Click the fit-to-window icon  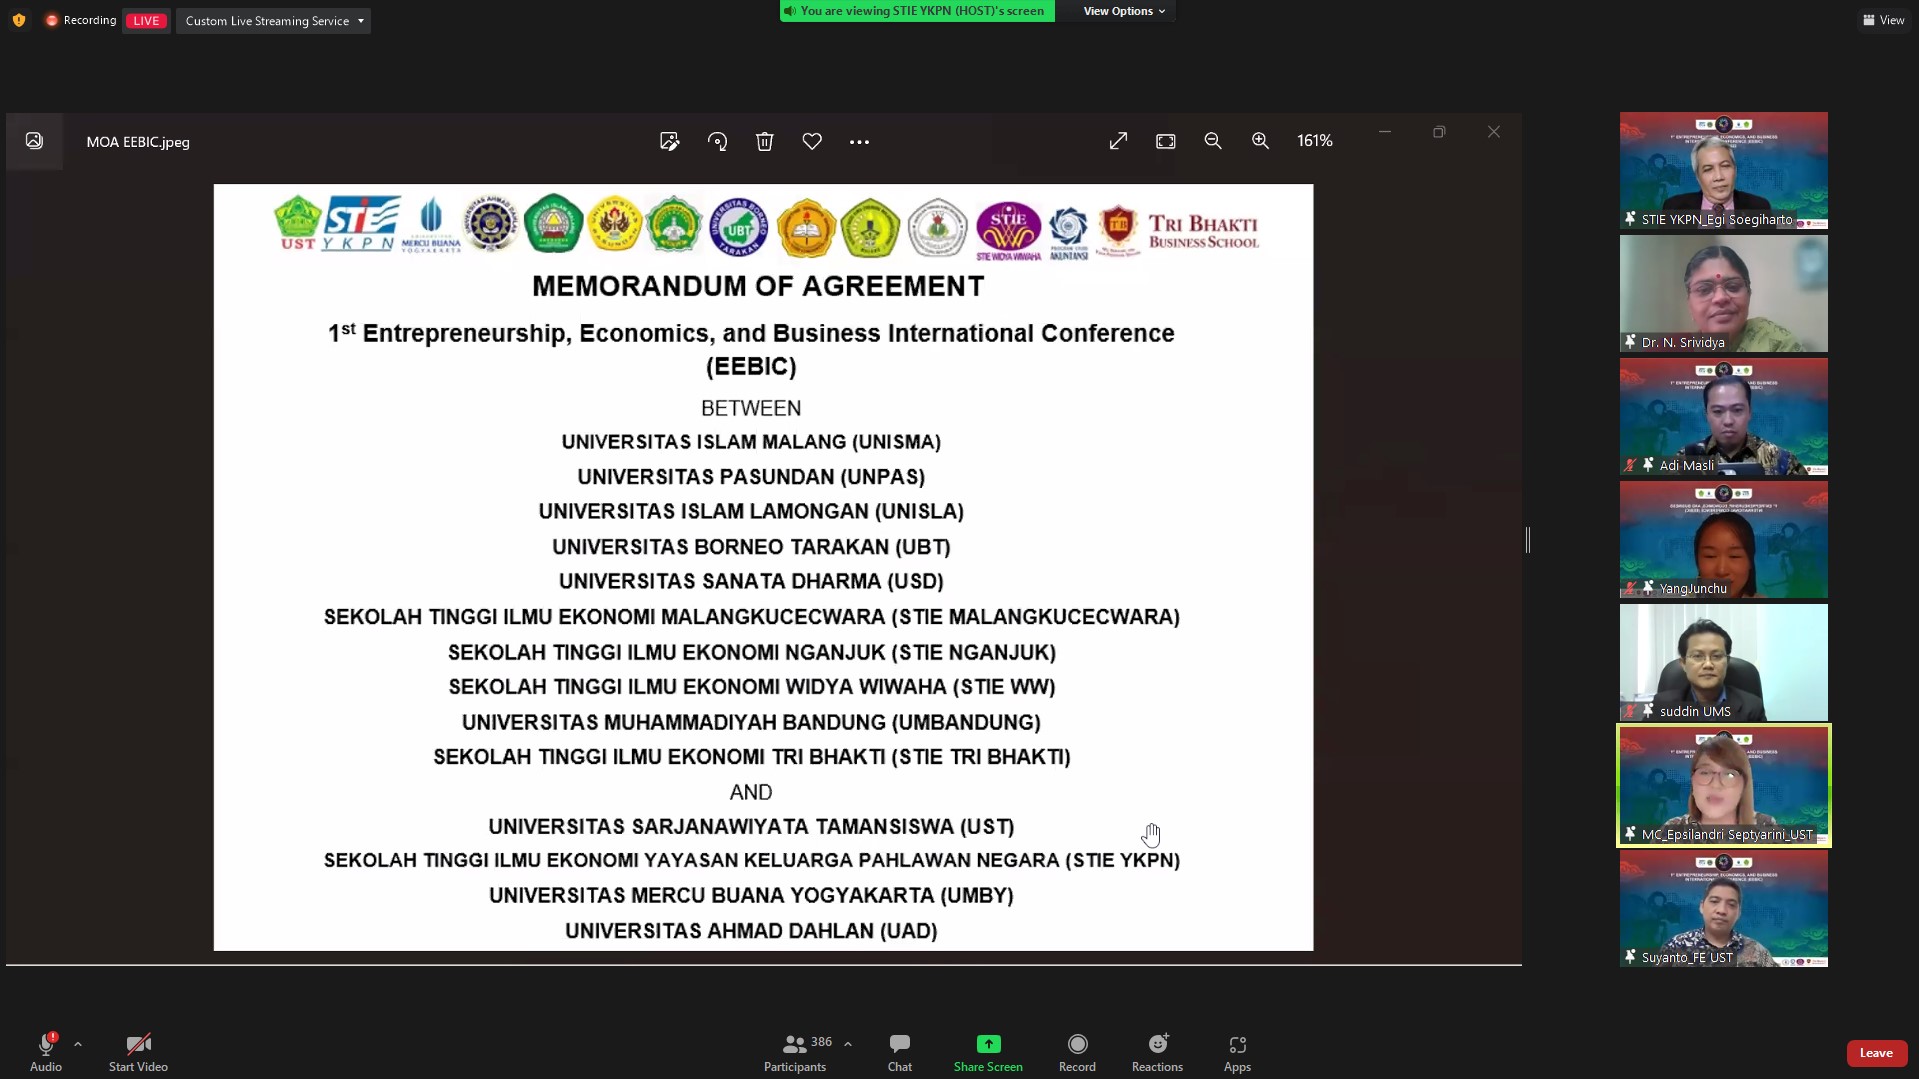(x=1166, y=141)
